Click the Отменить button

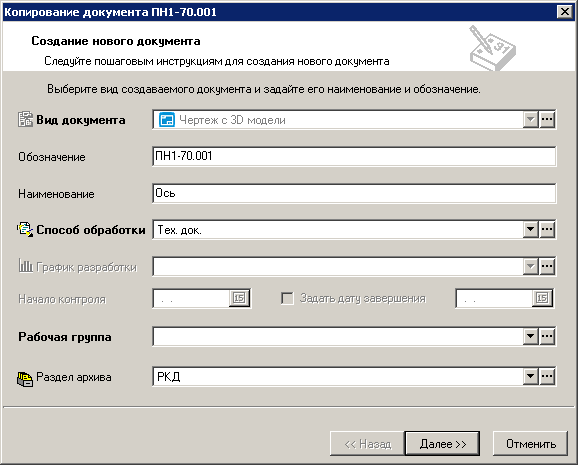(530, 444)
